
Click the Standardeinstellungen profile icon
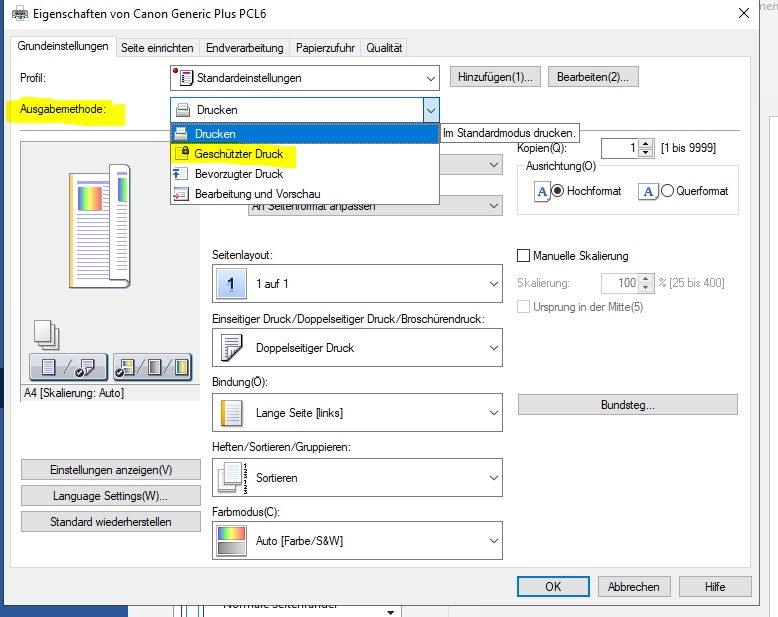tap(183, 77)
